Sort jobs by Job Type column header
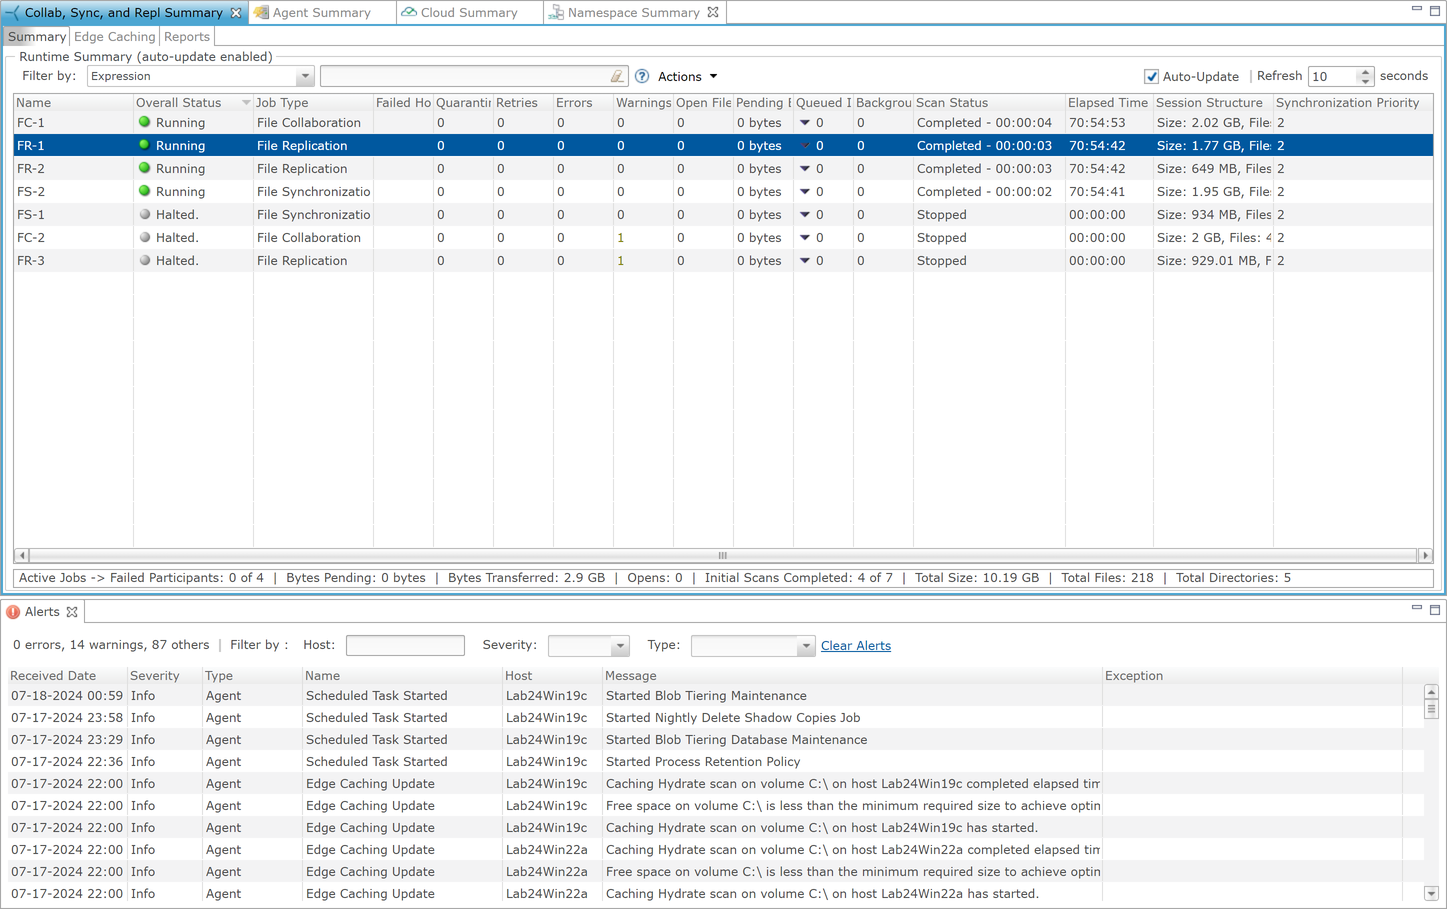Screen dimensions: 1447x909 pos(313,103)
